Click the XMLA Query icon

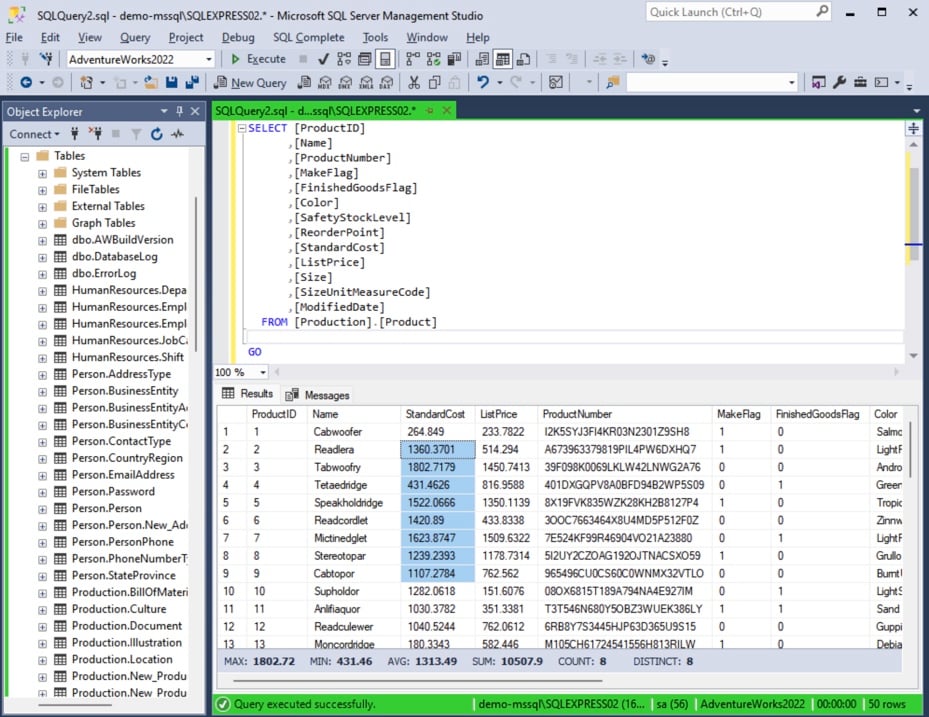367,82
